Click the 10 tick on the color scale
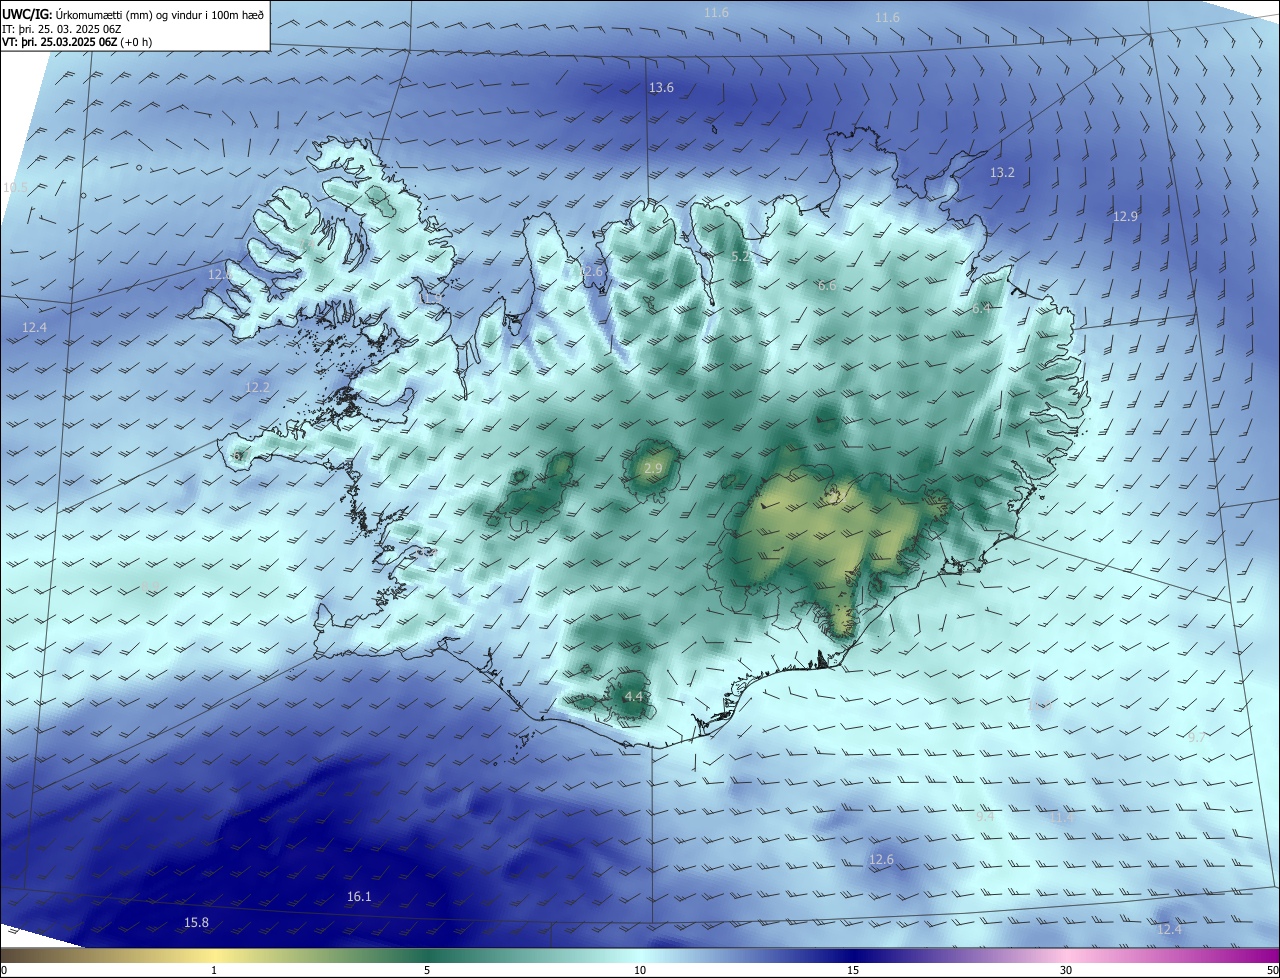1280x978 pixels. pyautogui.click(x=640, y=970)
